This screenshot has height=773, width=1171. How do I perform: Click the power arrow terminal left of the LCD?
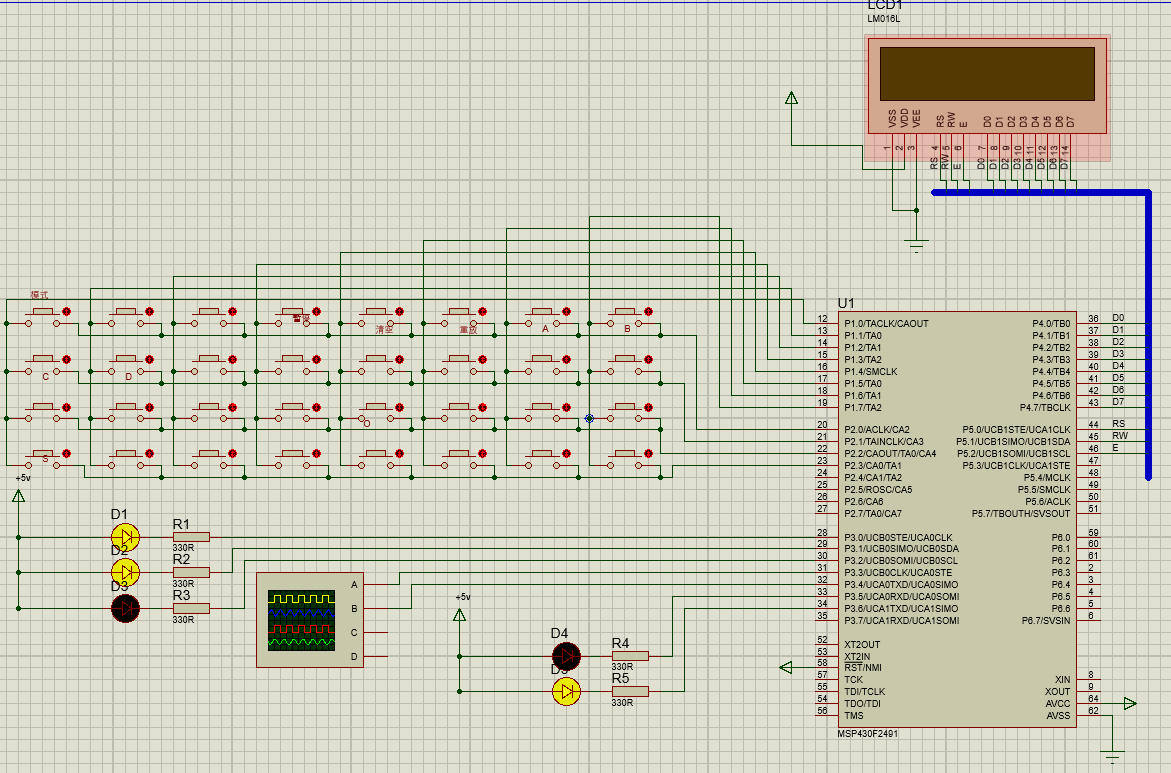click(792, 98)
